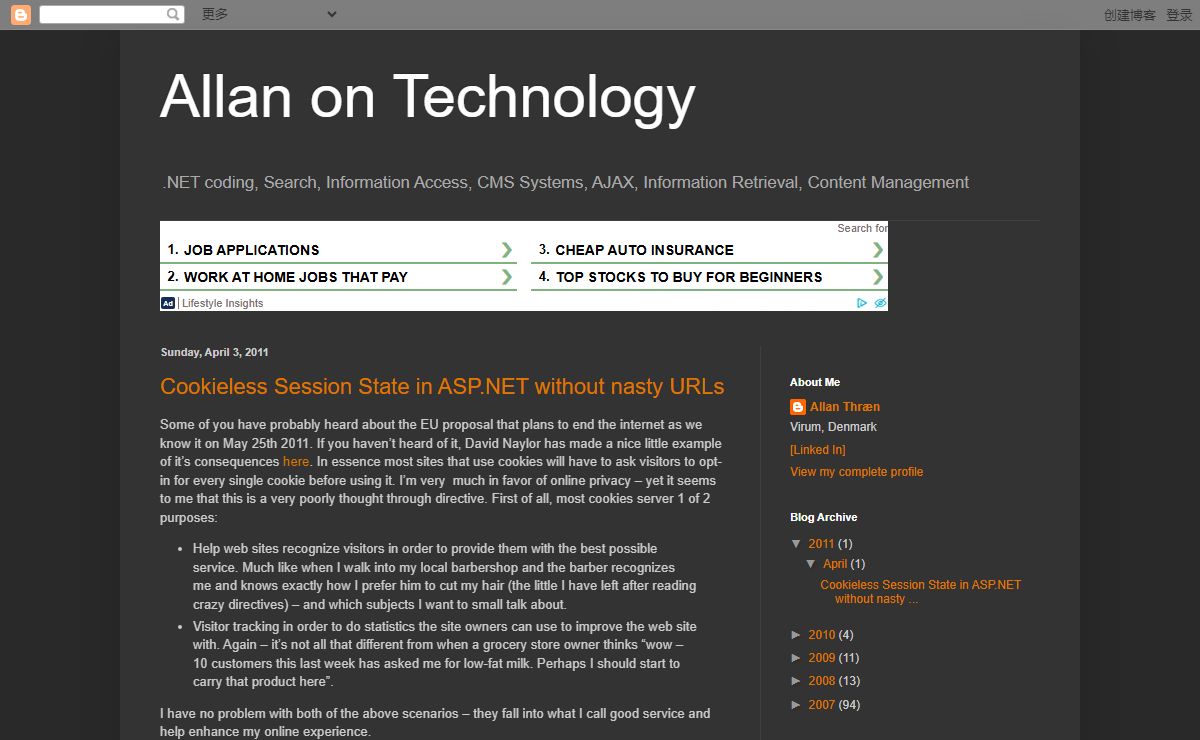Open the 2008 archive year link
Viewport: 1200px width, 740px height.
pos(821,681)
